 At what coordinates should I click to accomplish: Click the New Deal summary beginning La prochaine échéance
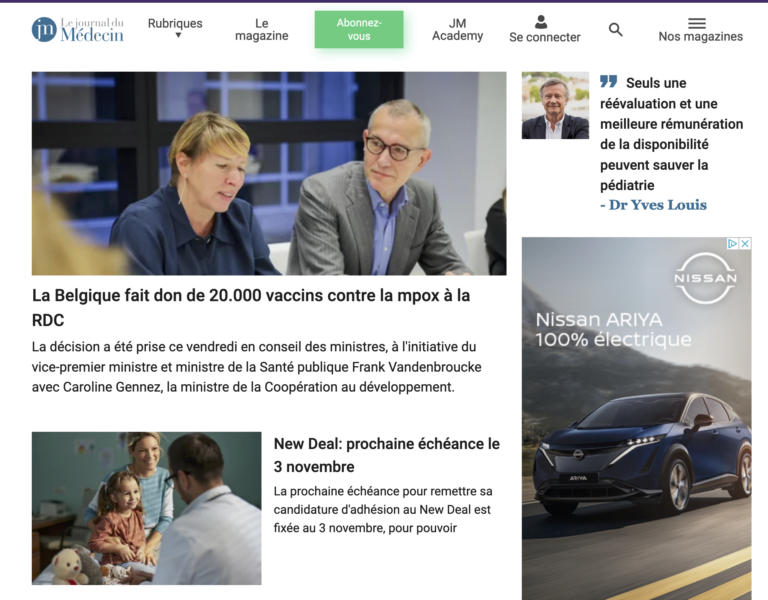point(383,509)
